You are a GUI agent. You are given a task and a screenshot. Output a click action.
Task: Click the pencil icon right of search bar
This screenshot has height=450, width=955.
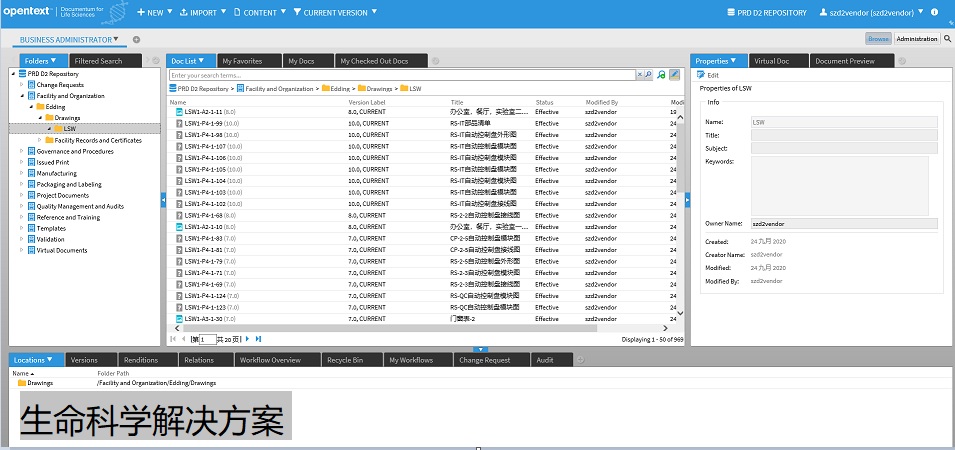coord(675,75)
